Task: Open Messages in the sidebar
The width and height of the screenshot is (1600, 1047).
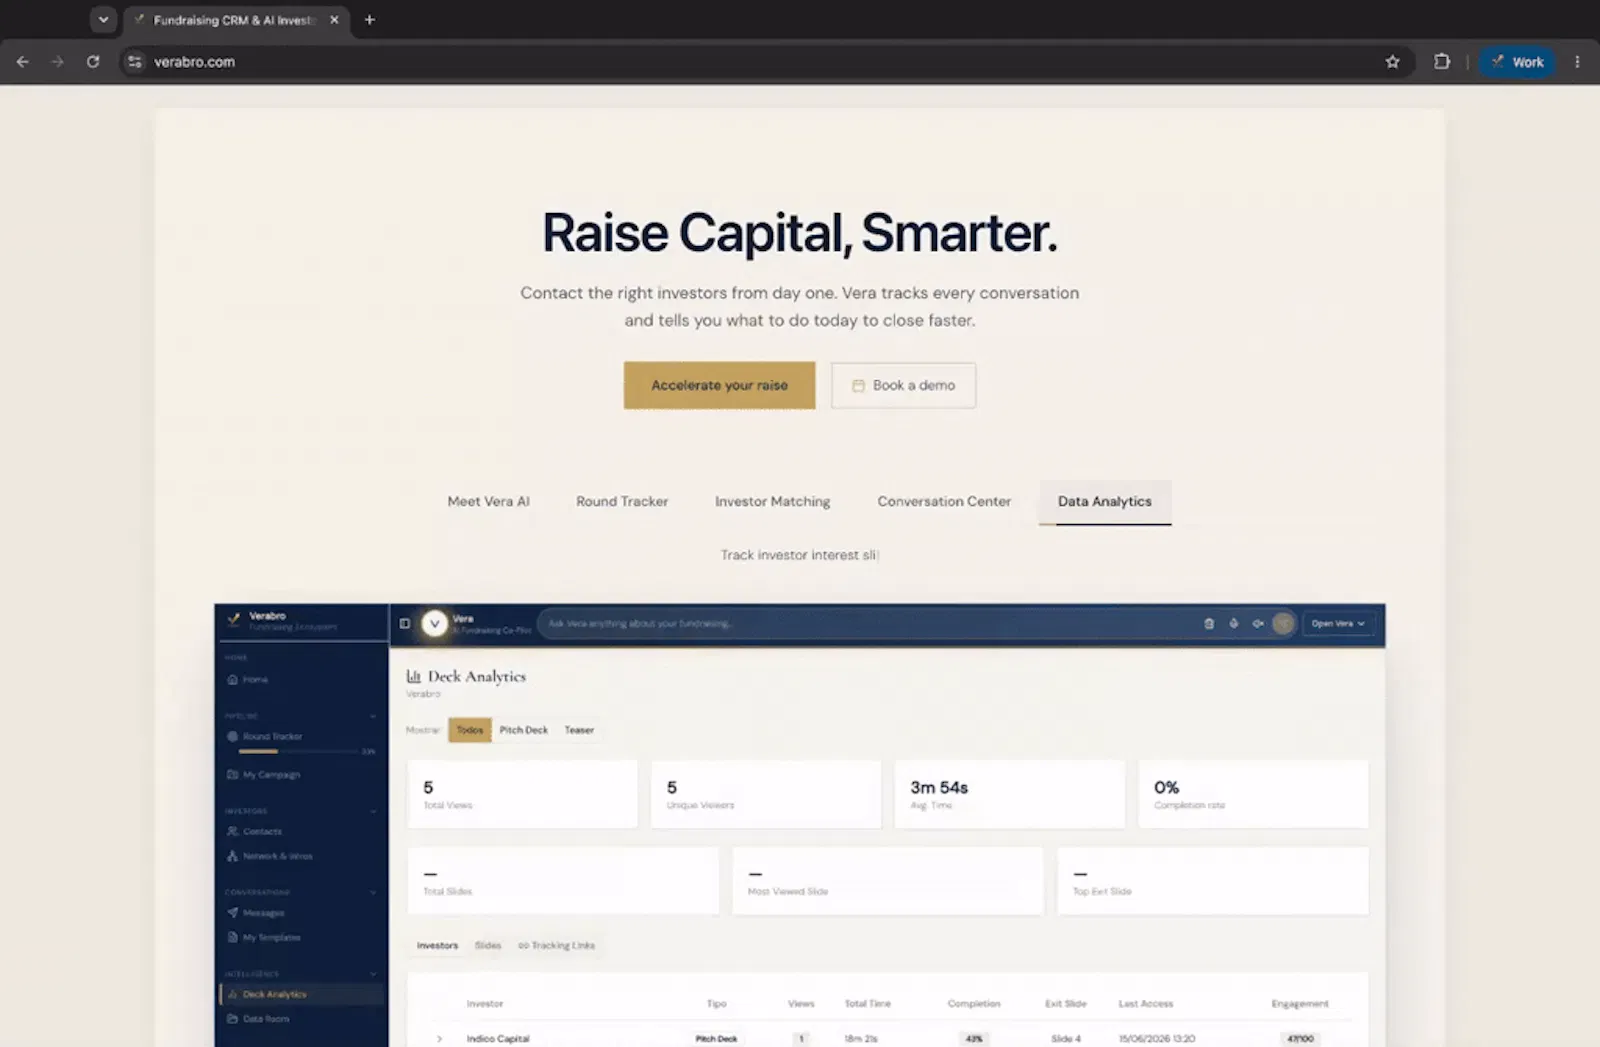Action: click(x=256, y=912)
